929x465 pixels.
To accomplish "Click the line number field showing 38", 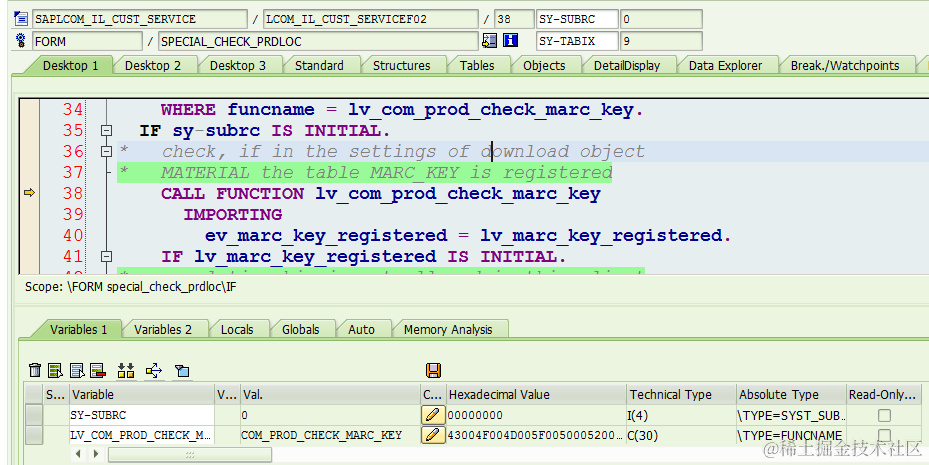I will pyautogui.click(x=514, y=19).
